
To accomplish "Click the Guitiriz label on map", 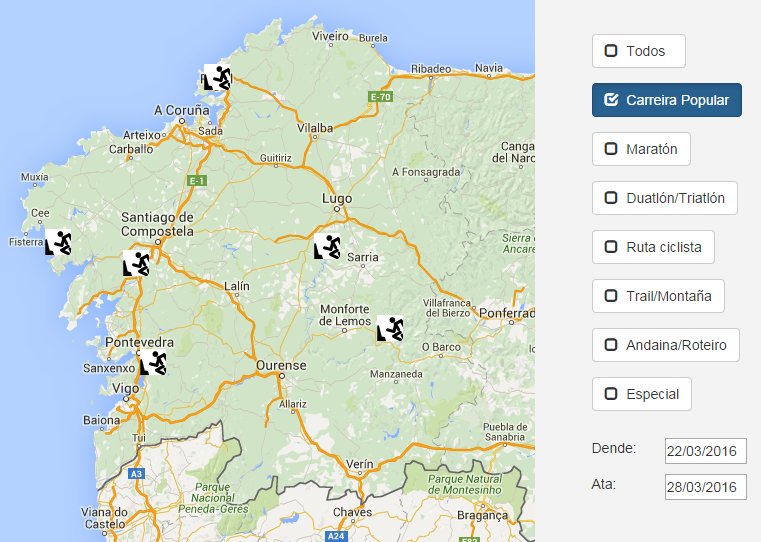I will pos(276,158).
